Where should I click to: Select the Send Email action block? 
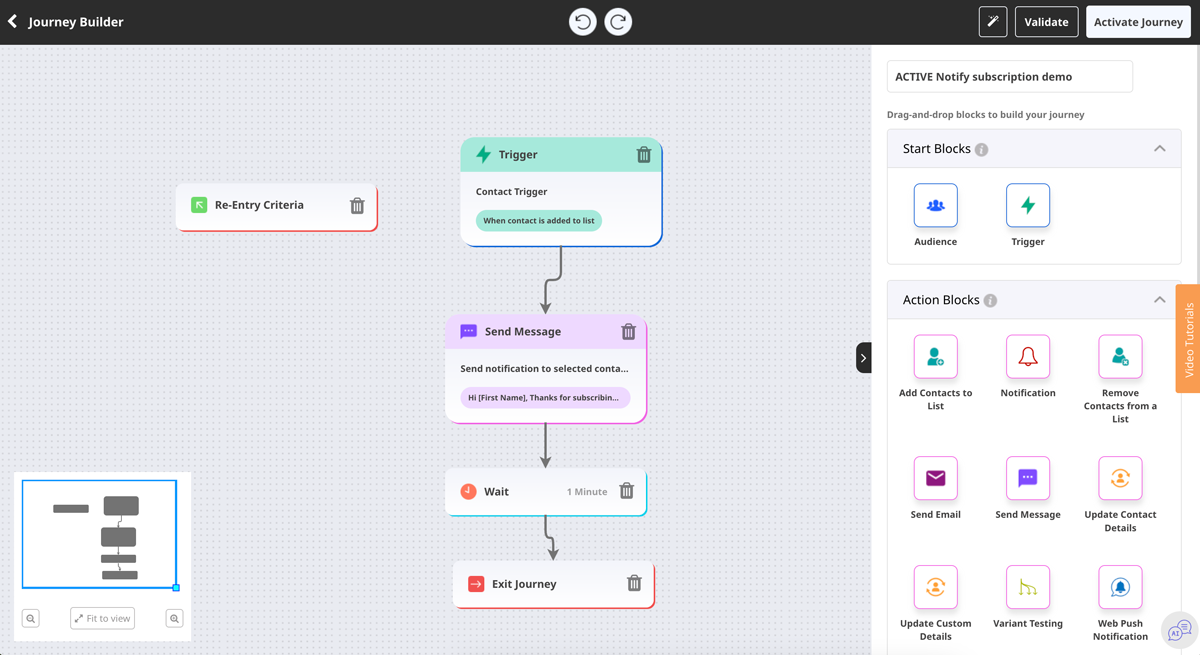pos(936,478)
